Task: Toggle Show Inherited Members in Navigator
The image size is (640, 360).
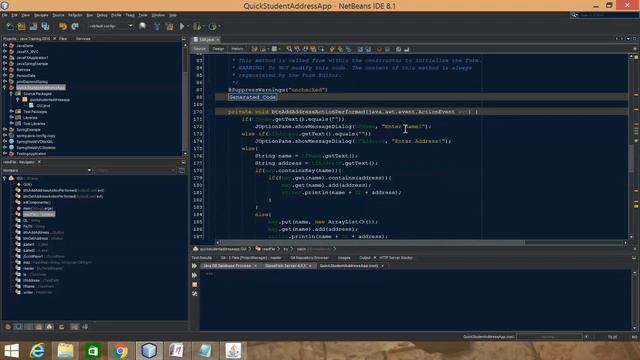Action: tap(8, 327)
